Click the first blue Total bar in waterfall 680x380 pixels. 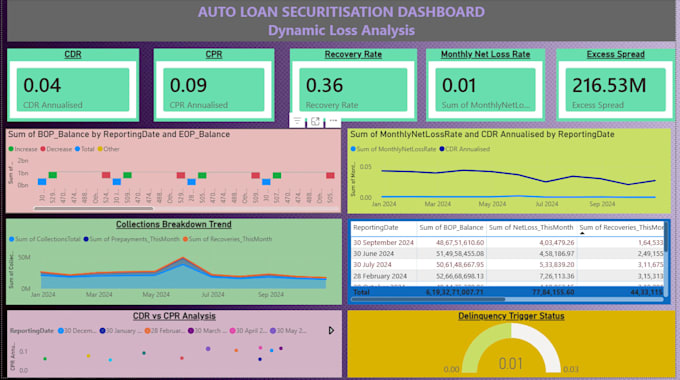[42, 182]
